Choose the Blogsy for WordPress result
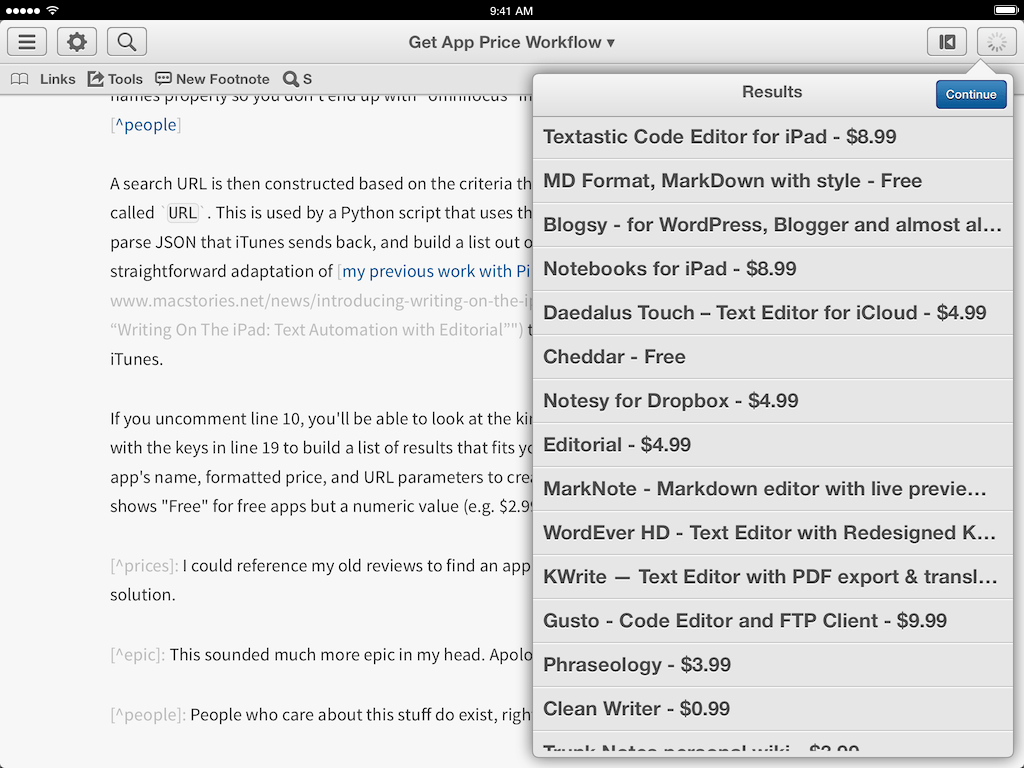This screenshot has height=768, width=1024. [x=773, y=225]
